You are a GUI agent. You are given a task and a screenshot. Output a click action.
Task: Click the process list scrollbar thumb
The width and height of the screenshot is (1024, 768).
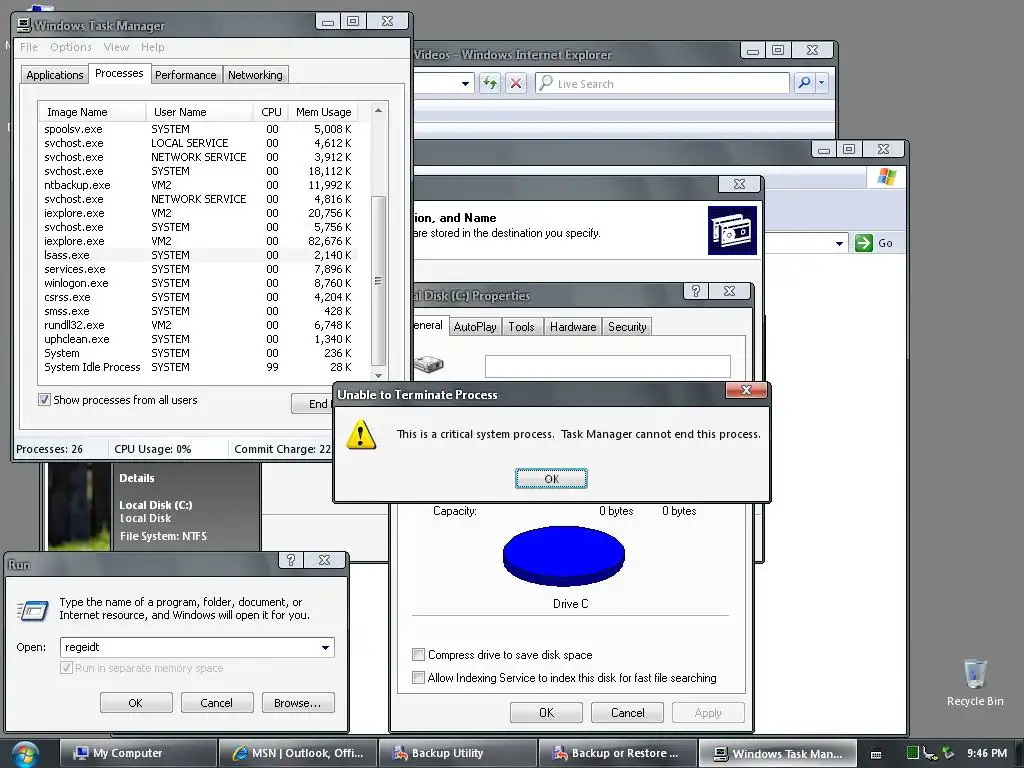pos(378,281)
